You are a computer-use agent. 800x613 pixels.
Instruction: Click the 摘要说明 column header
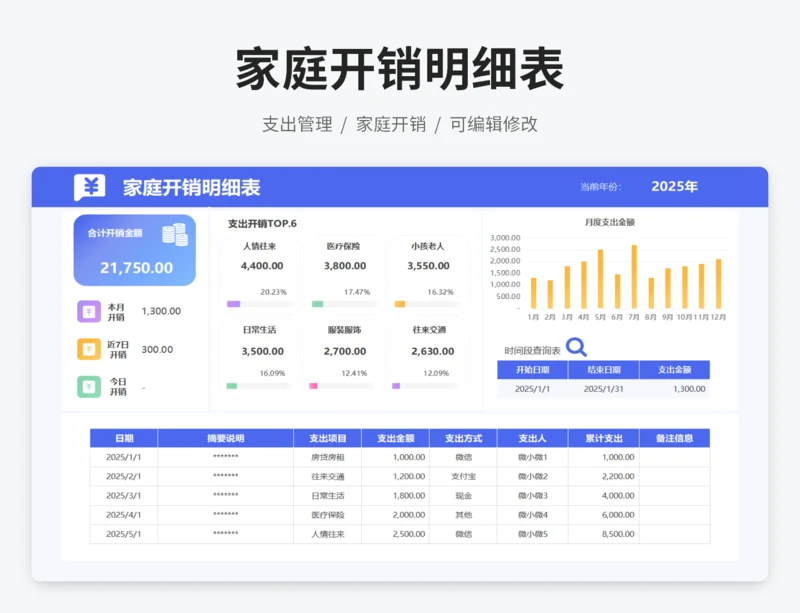tap(226, 438)
